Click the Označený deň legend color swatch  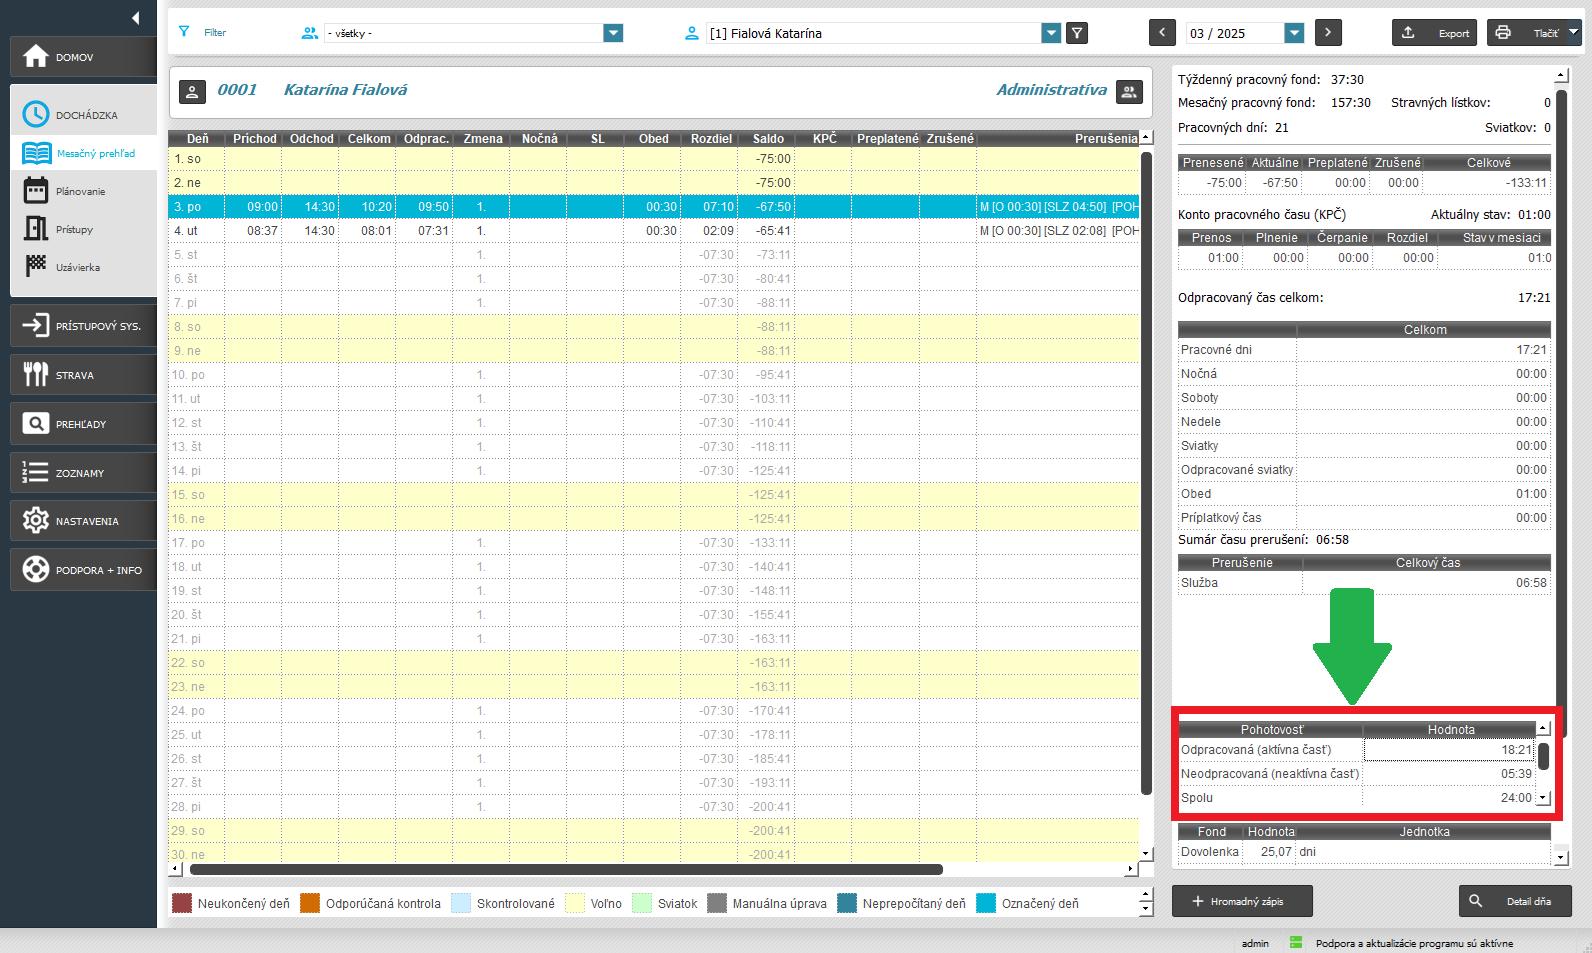point(985,903)
